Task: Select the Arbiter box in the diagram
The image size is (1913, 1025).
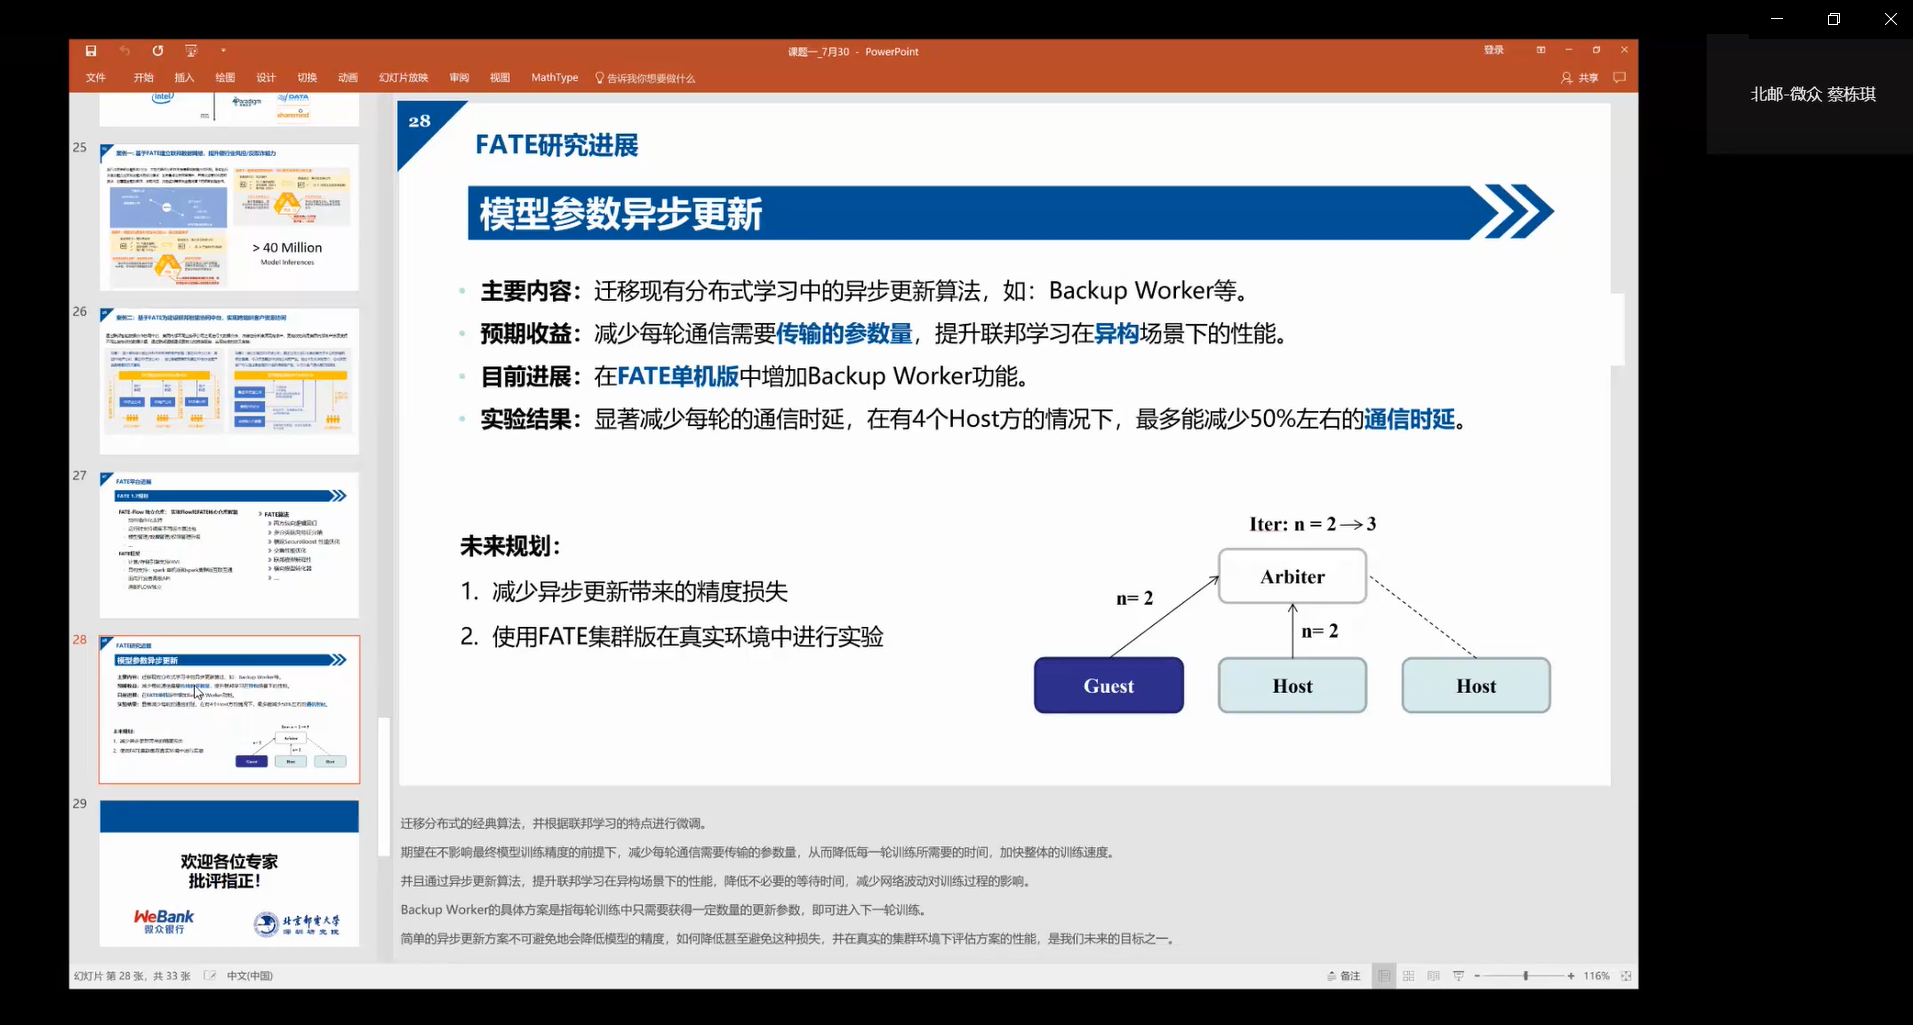Action: click(1292, 576)
